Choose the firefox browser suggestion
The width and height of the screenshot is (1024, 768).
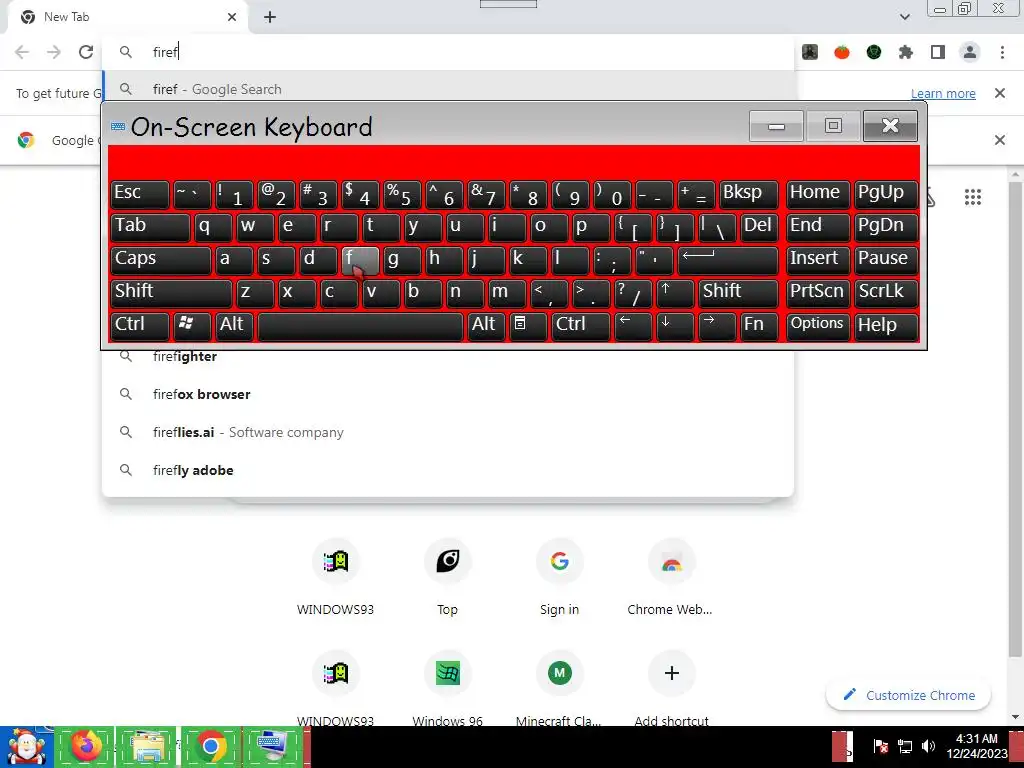448,394
